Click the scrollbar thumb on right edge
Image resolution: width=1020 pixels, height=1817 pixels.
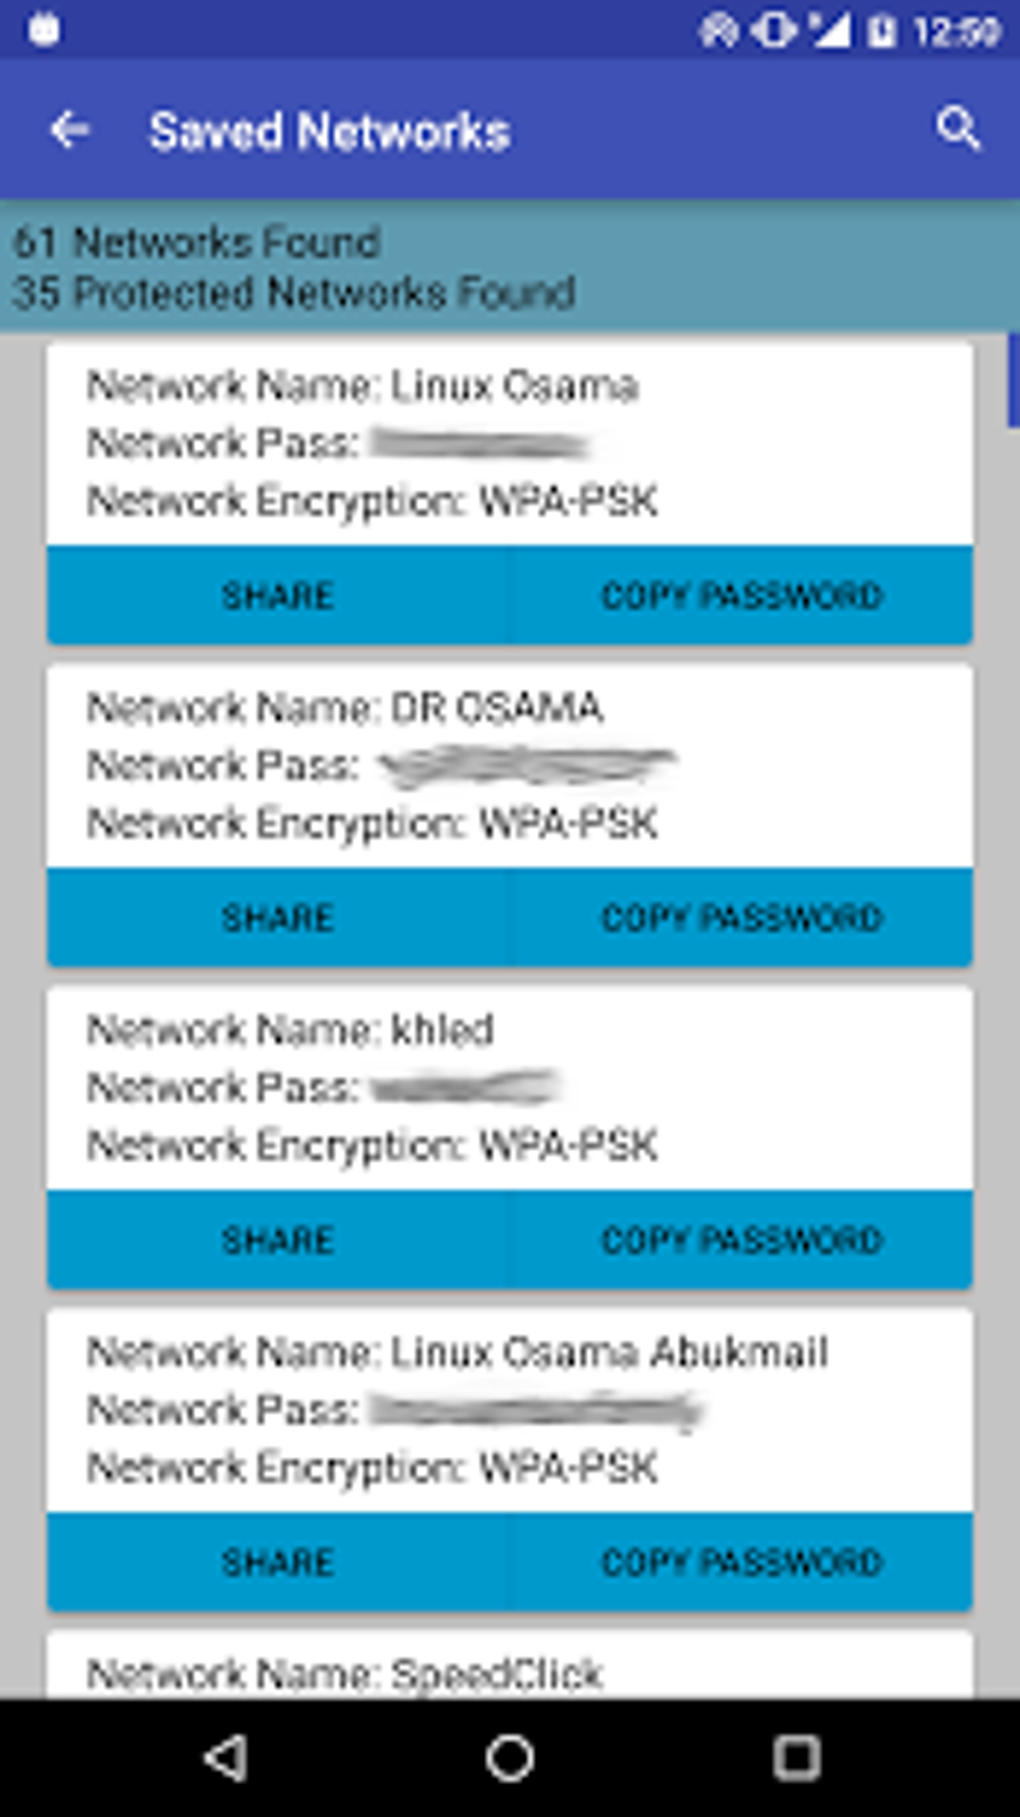pyautogui.click(x=1013, y=381)
